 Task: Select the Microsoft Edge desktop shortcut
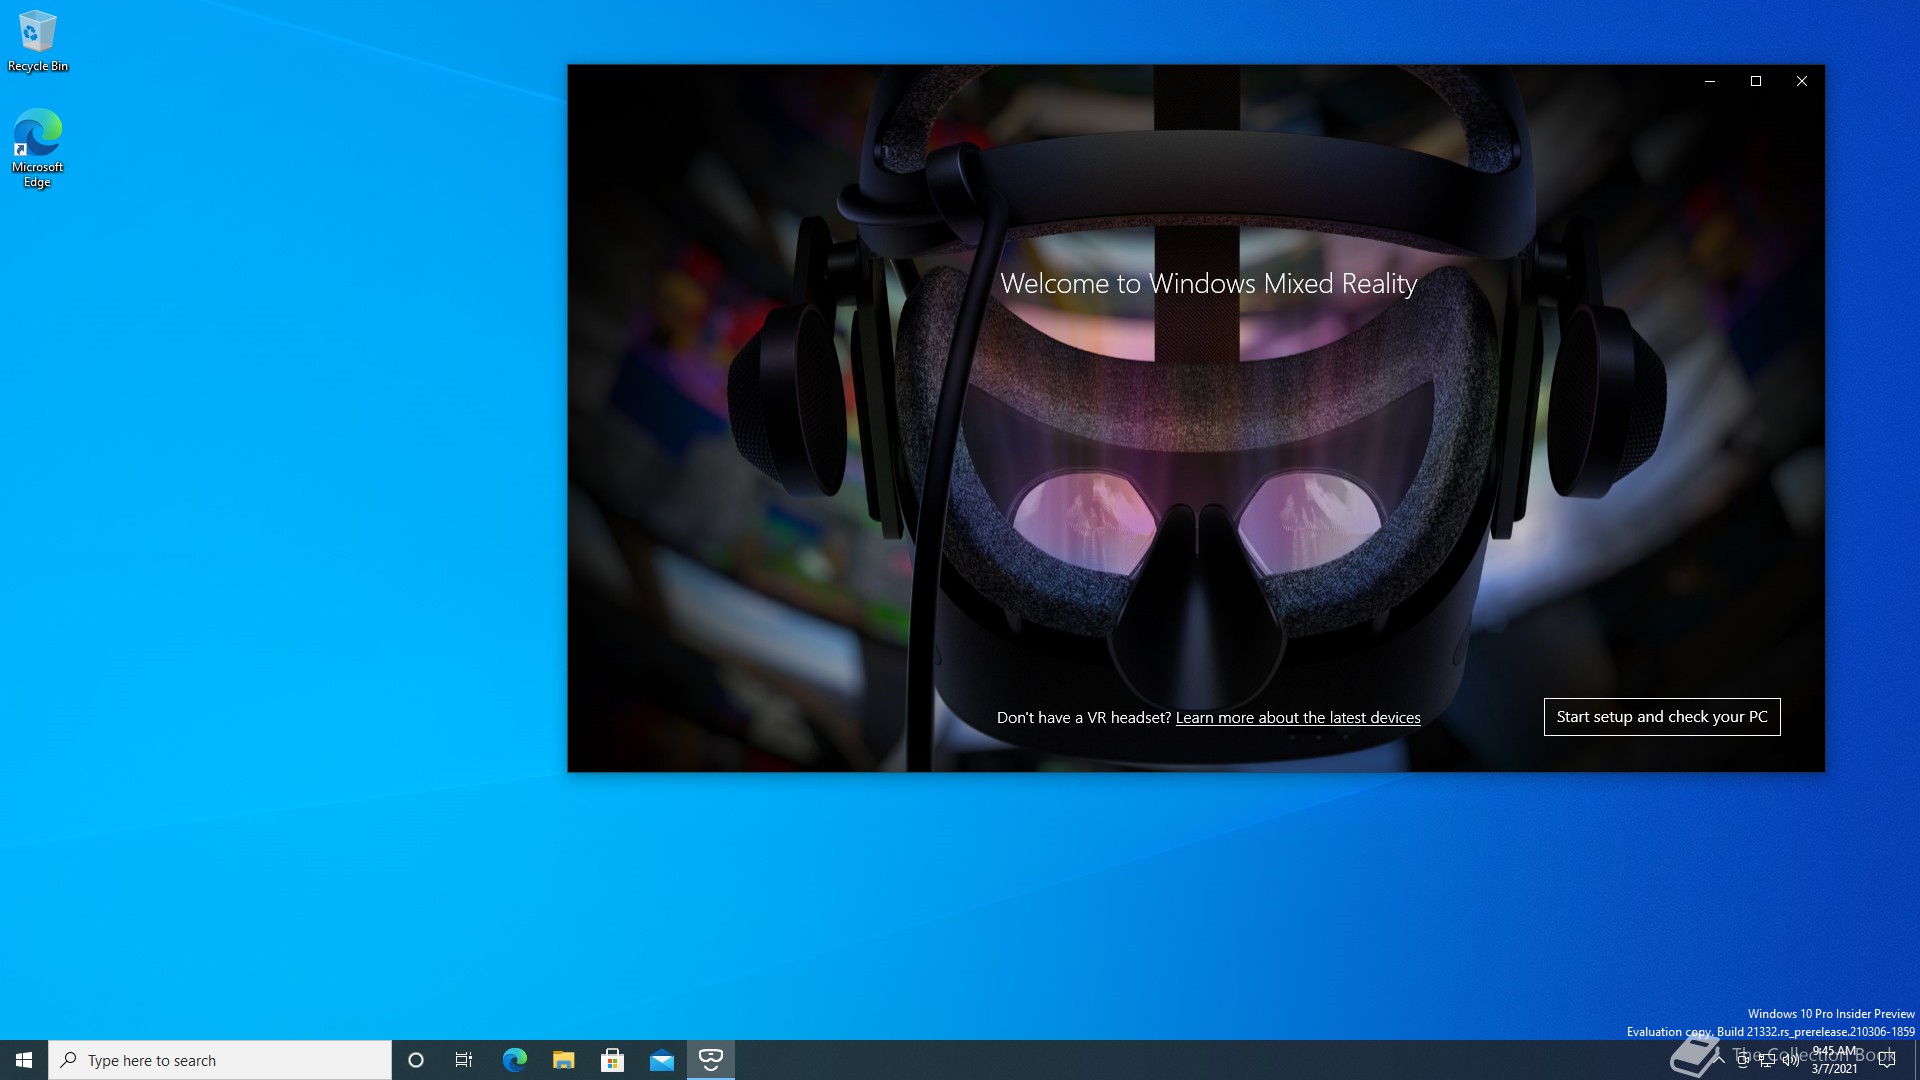point(38,148)
